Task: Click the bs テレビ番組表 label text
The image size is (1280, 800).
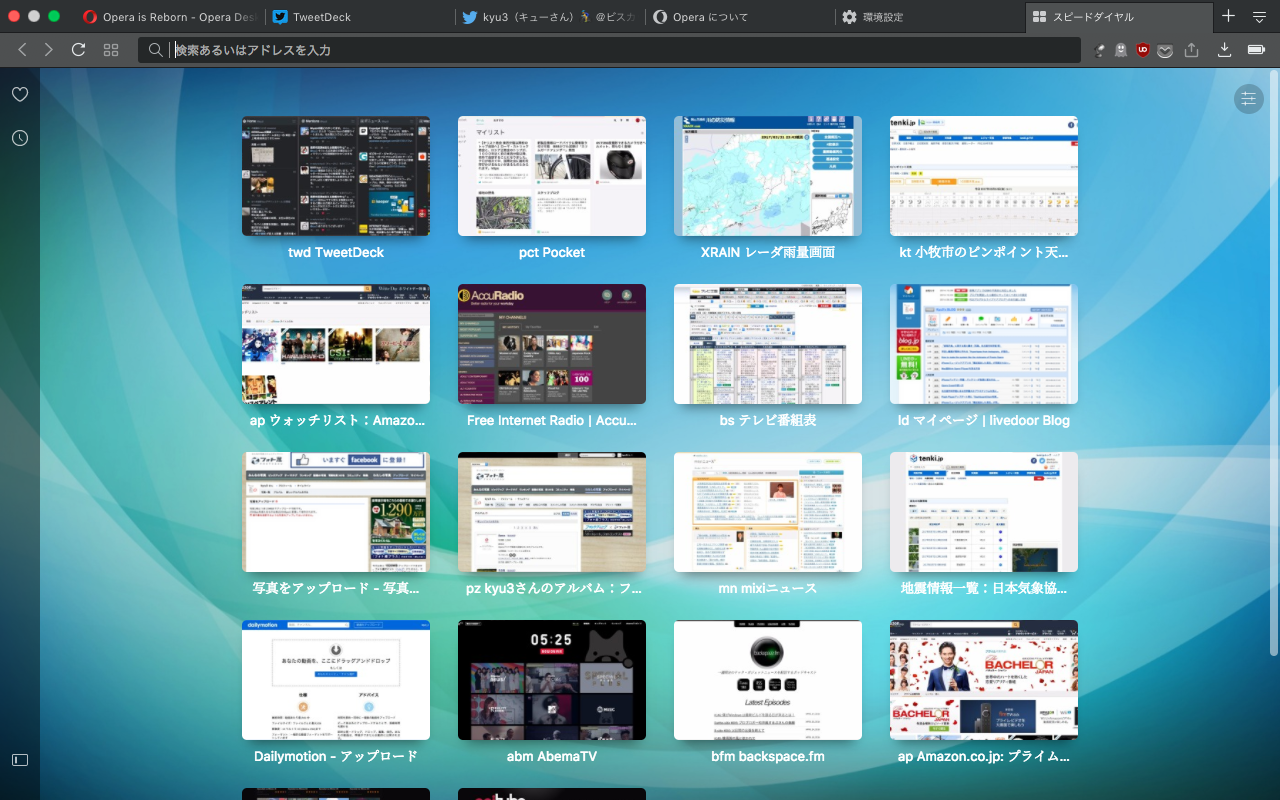Action: [768, 421]
